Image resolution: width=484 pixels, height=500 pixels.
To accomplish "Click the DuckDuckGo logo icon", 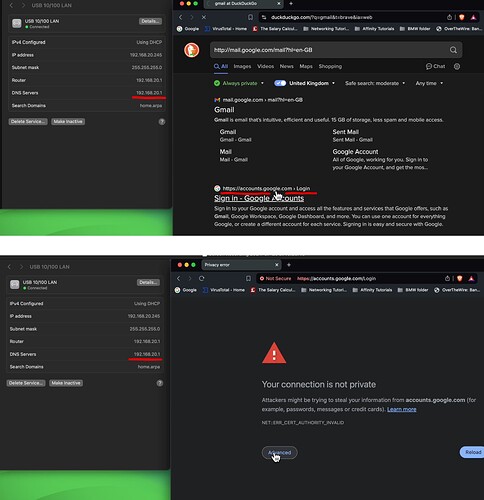I will tap(192, 50).
